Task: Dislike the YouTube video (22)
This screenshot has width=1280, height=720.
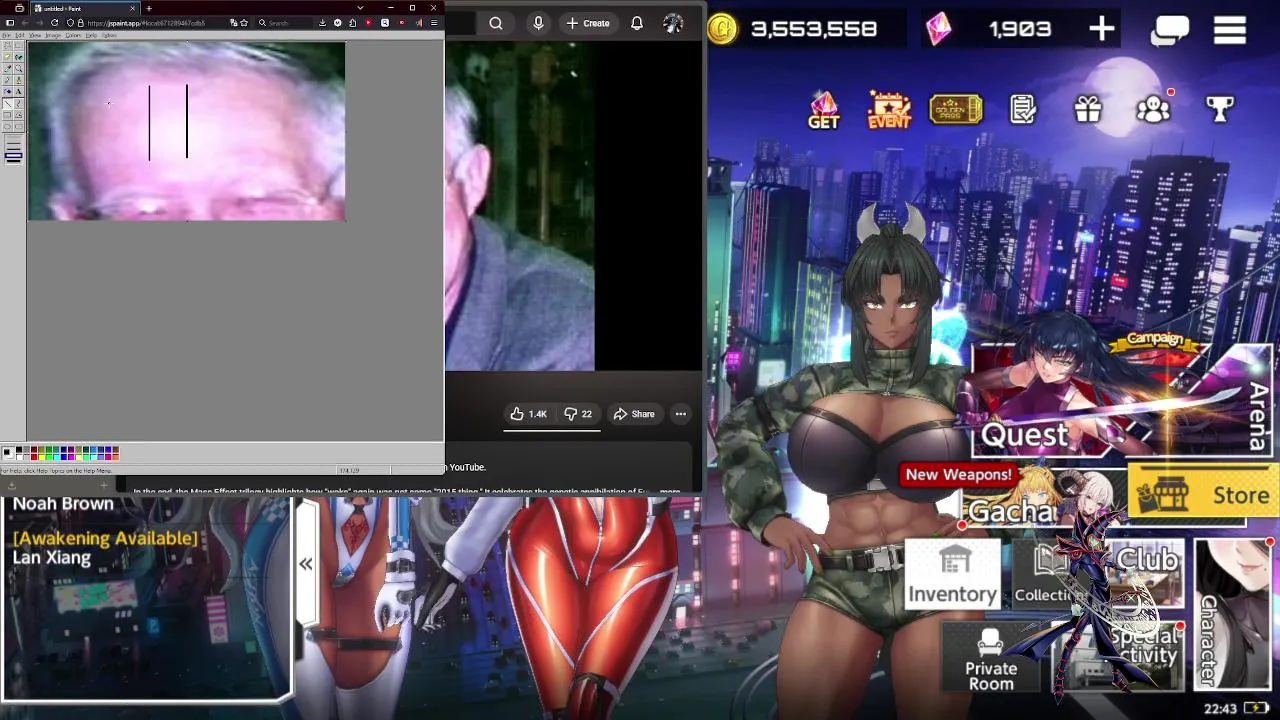Action: point(578,414)
